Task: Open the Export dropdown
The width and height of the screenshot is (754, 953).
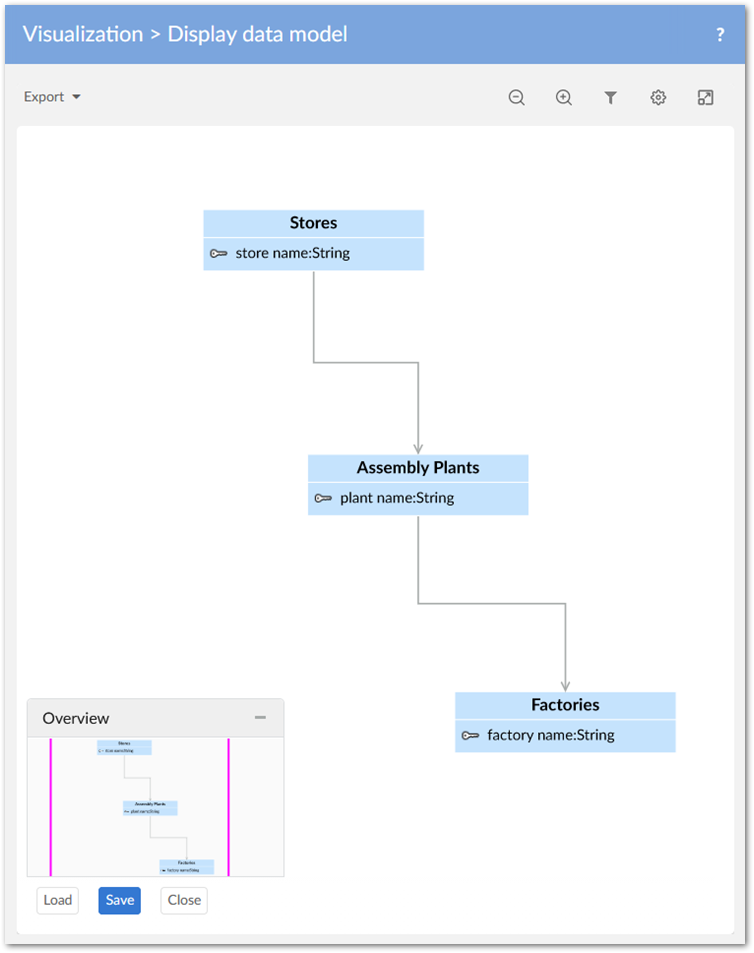Action: pyautogui.click(x=51, y=97)
